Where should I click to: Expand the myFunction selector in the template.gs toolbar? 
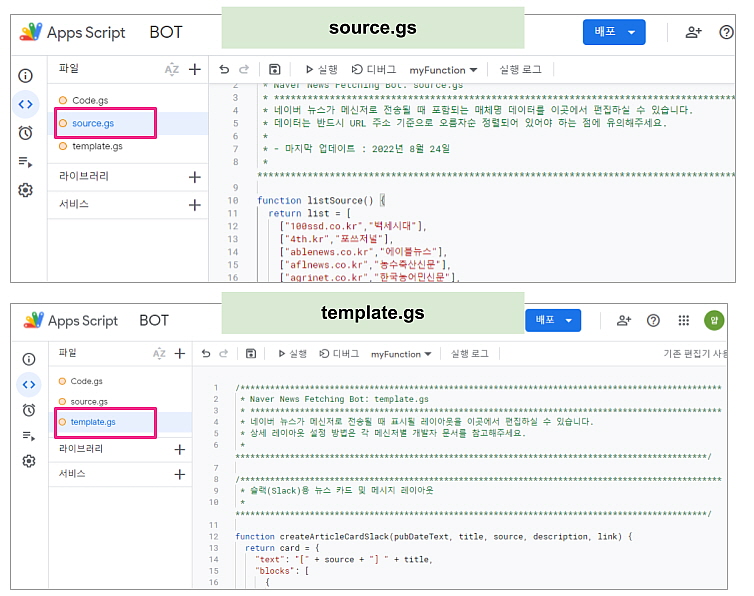[x=401, y=354]
